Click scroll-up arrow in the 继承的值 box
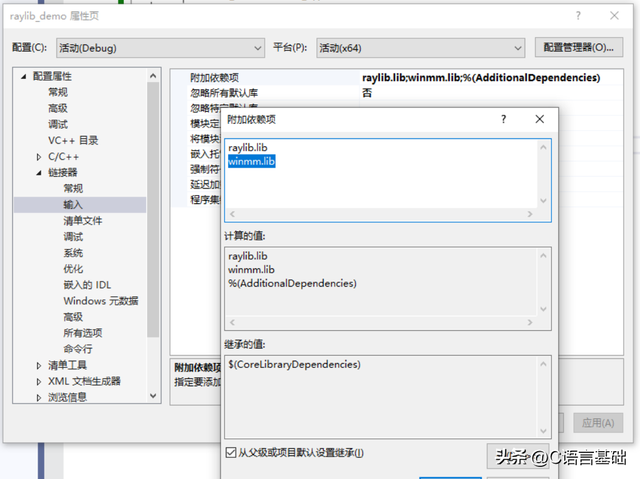This screenshot has width=640, height=479. pos(543,364)
